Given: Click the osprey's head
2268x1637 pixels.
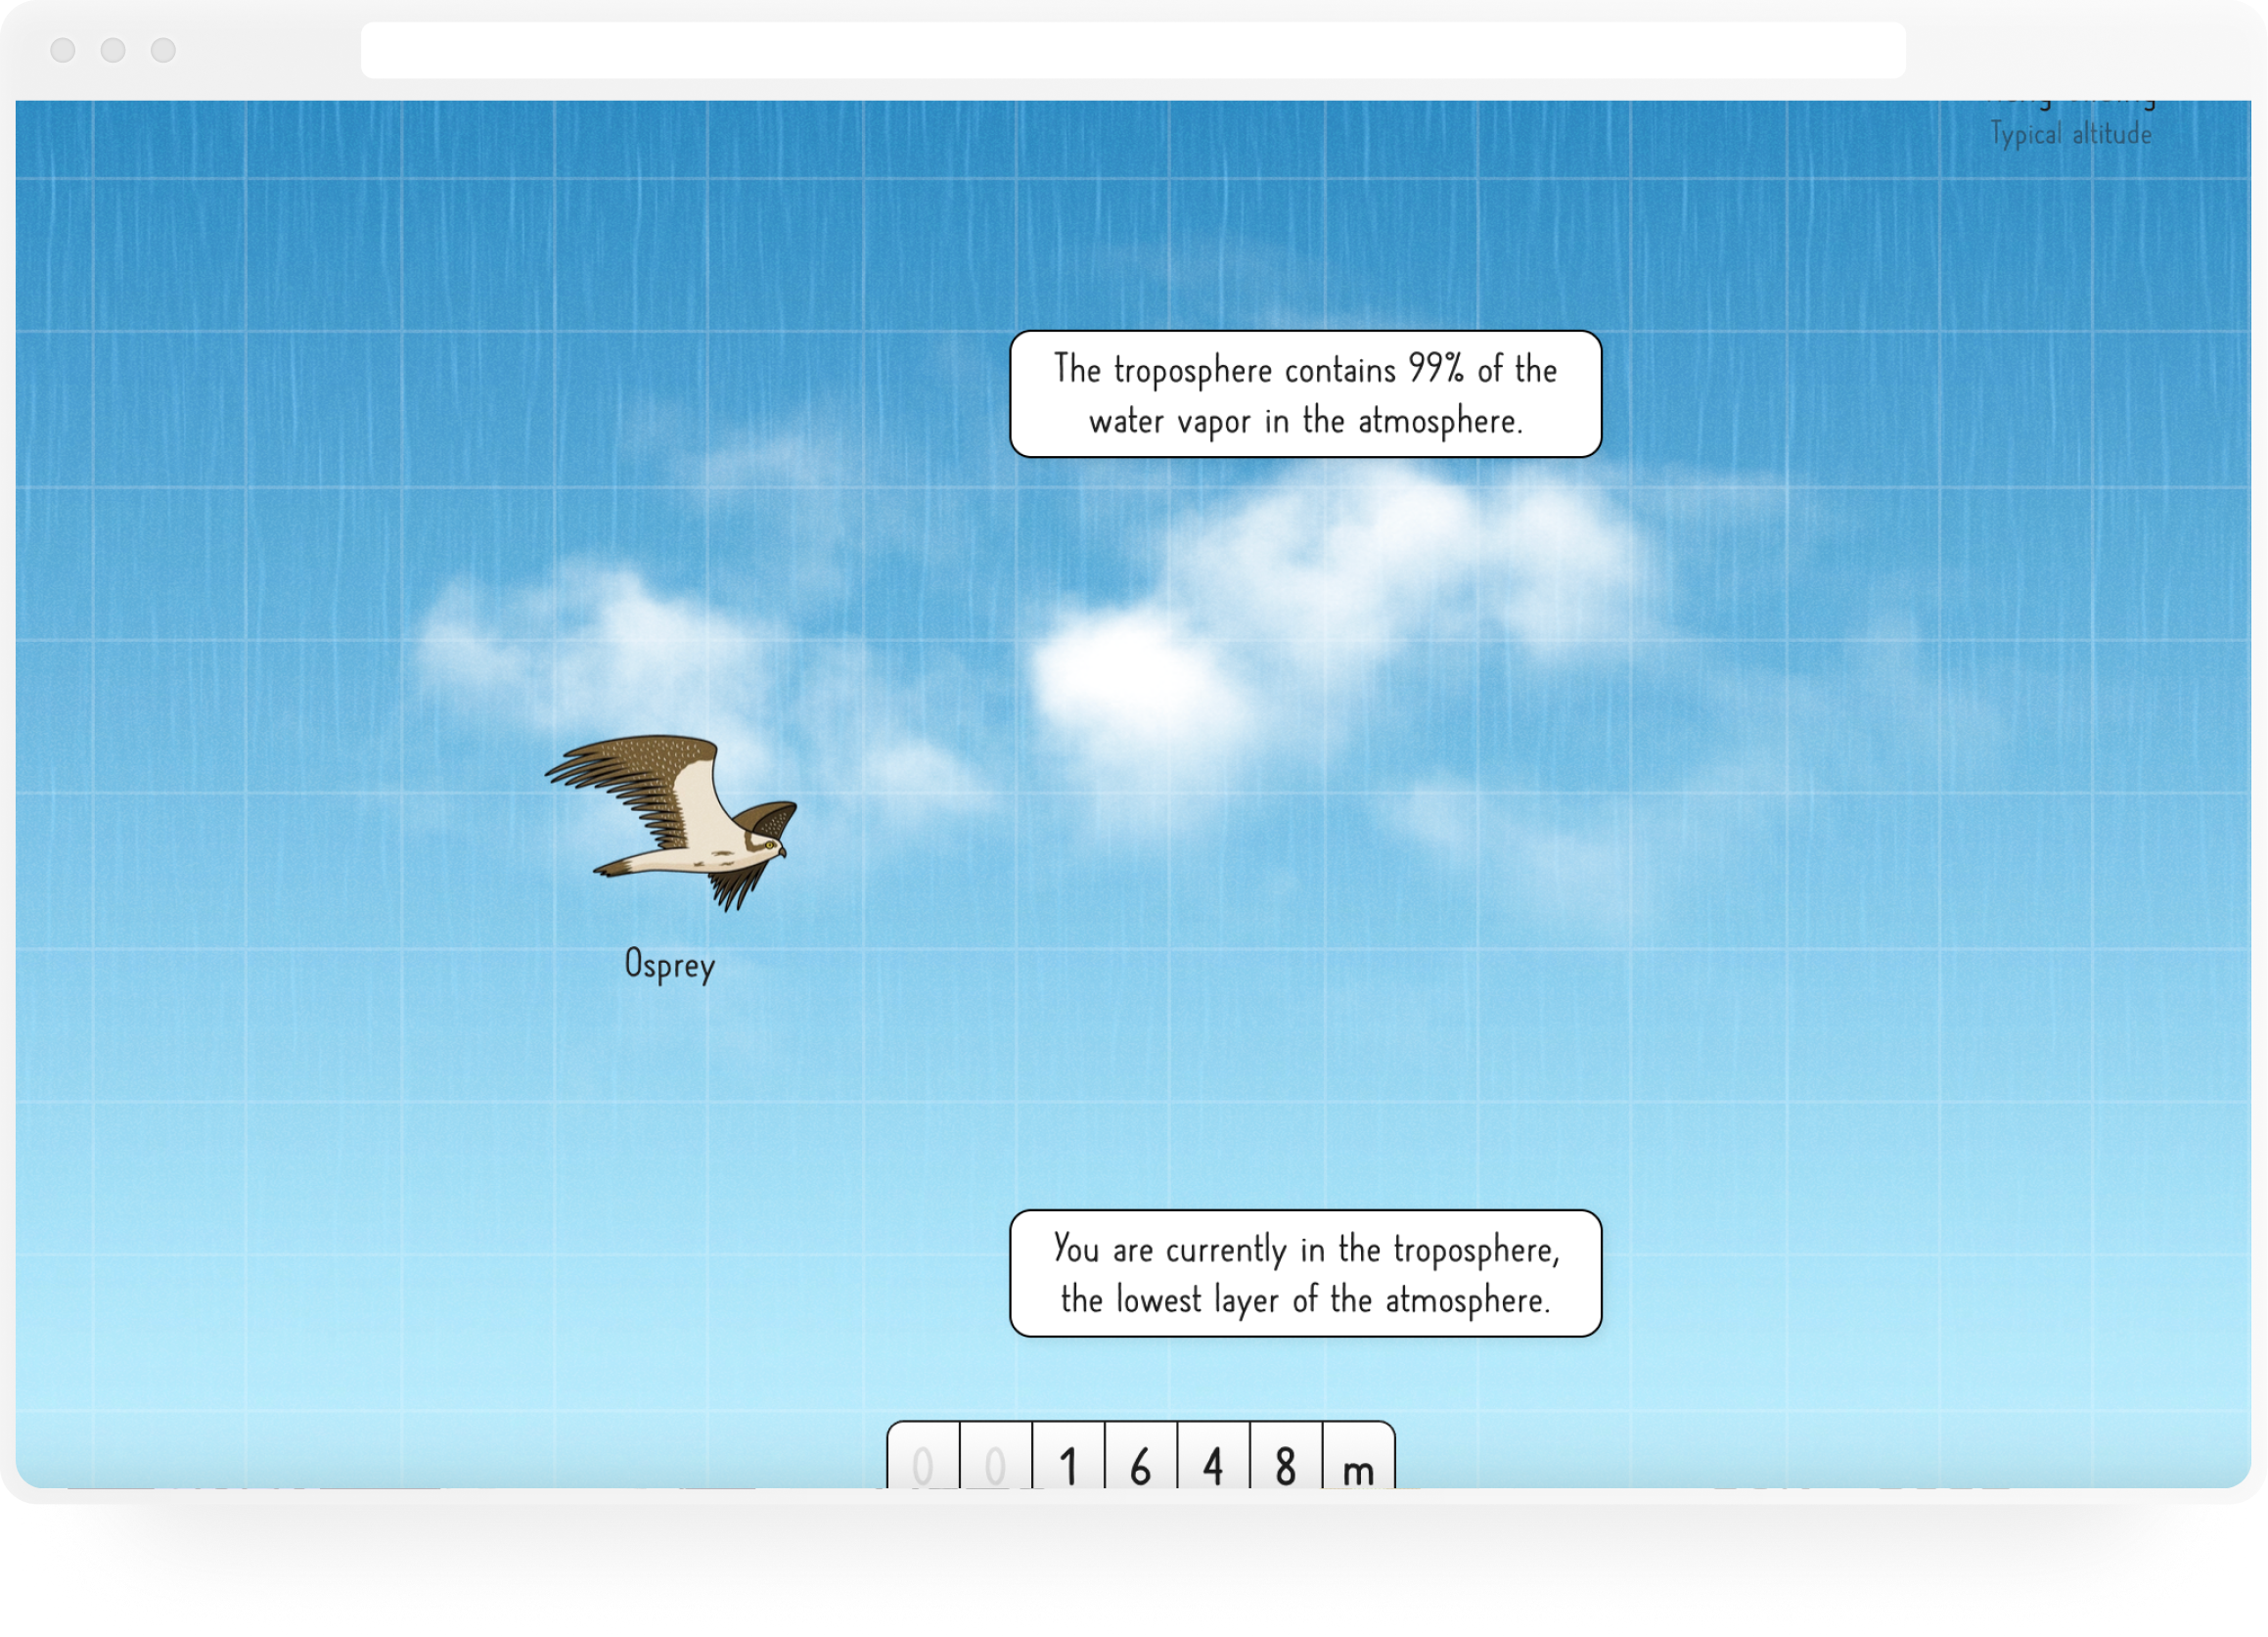Looking at the screenshot, I should coord(770,845).
